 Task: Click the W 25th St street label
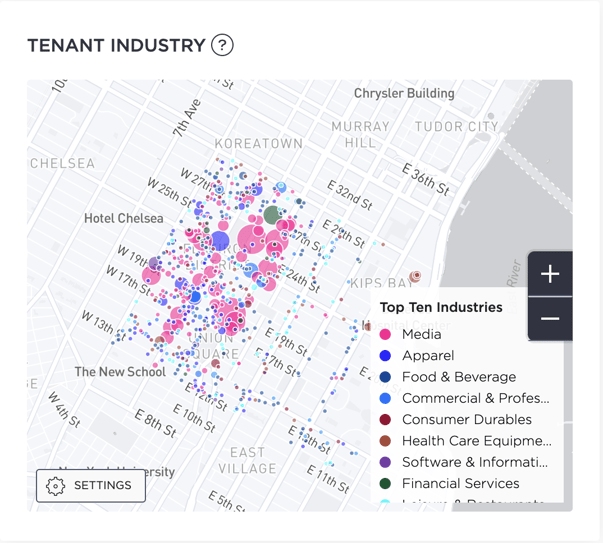[169, 192]
